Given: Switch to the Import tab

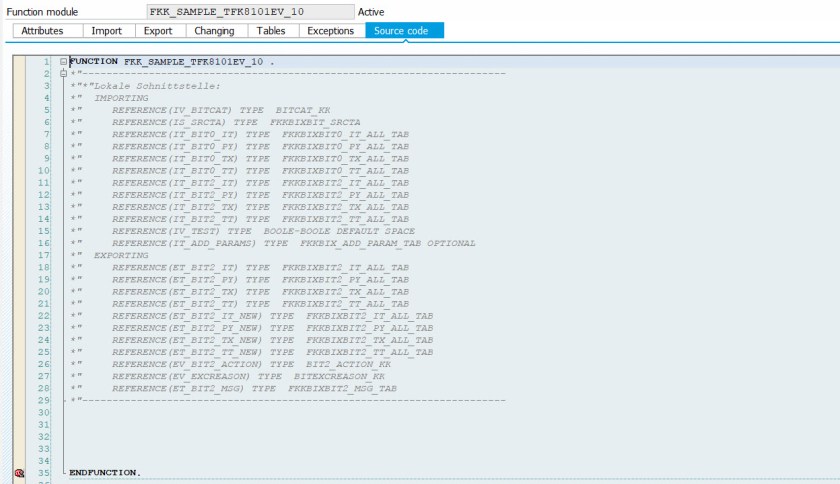Looking at the screenshot, I should coord(107,31).
